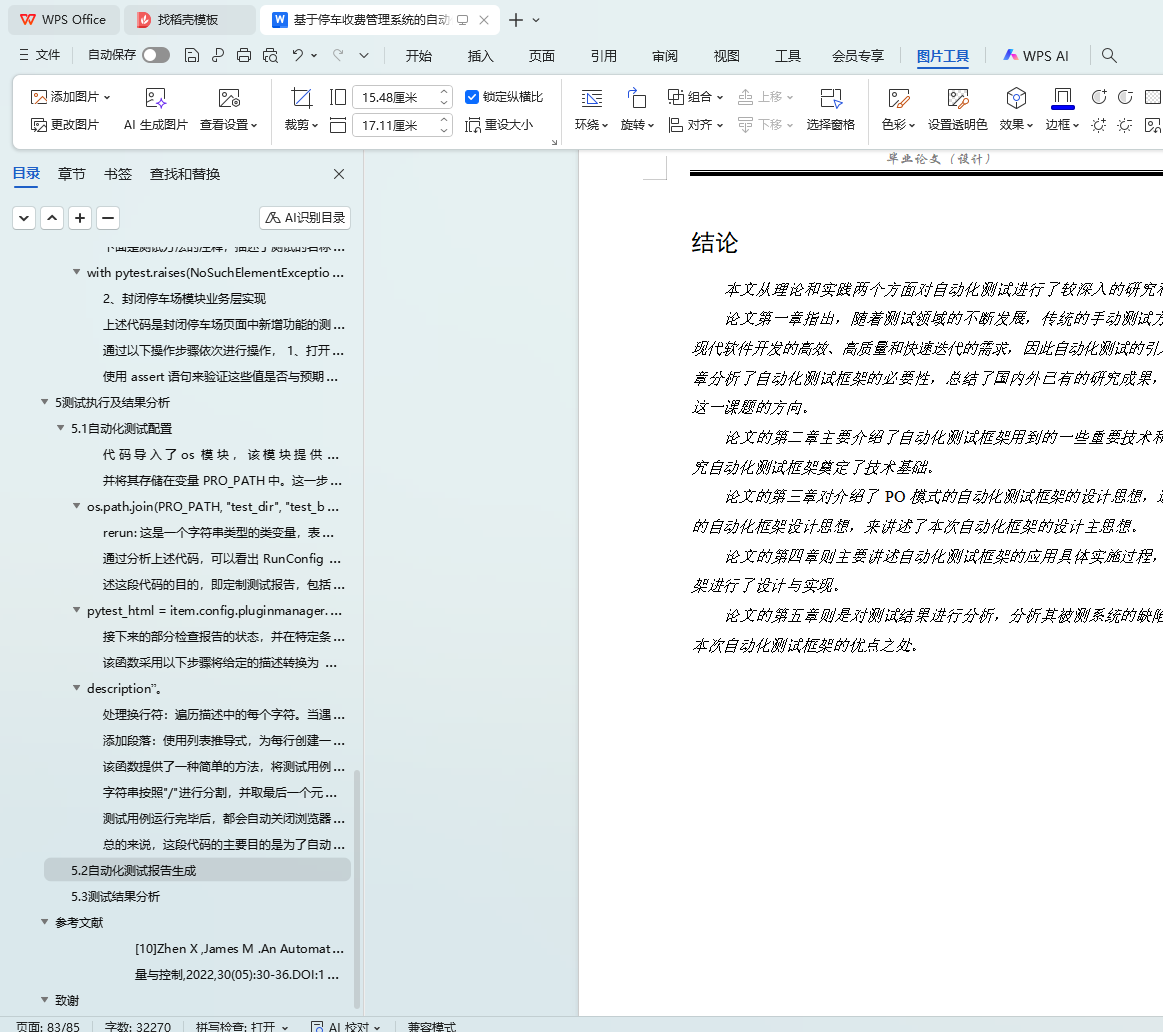Screen dimensions: 1163x1032
Task: Go to 5.3测试结果分析 heading
Action: [115, 896]
